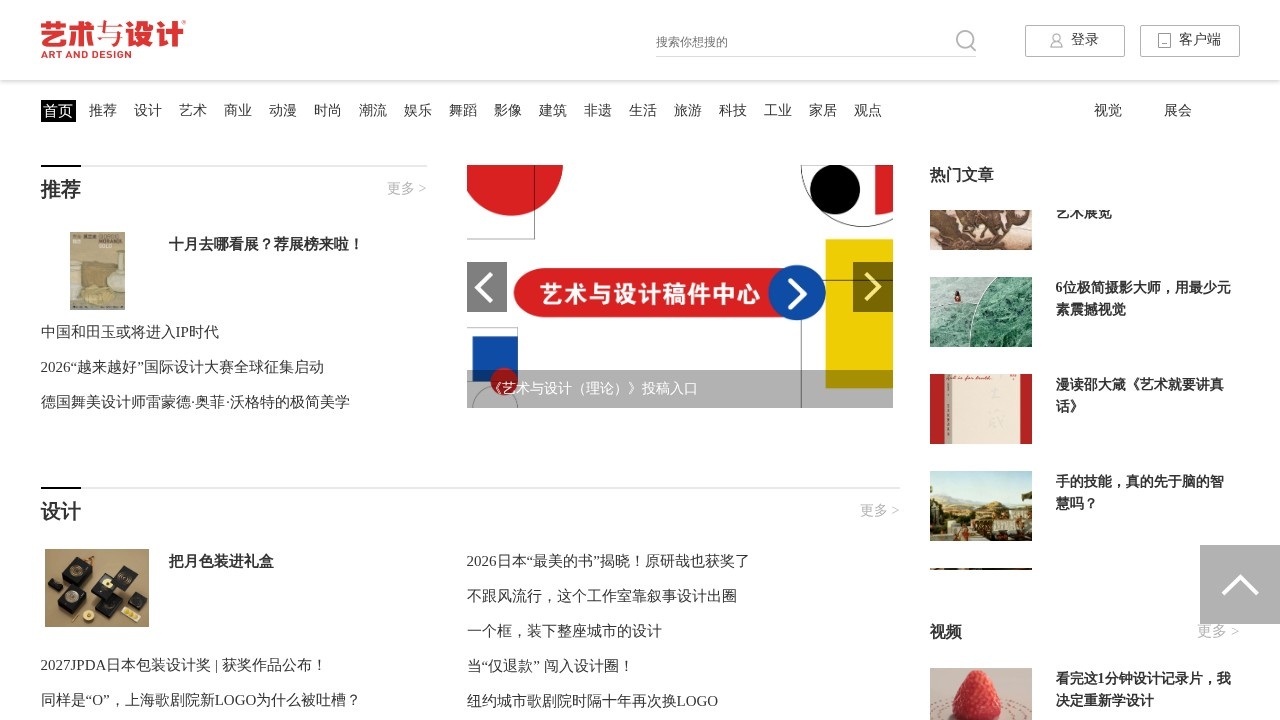Click 更多 in the 推荐 section
This screenshot has width=1280, height=720.
pyautogui.click(x=407, y=188)
